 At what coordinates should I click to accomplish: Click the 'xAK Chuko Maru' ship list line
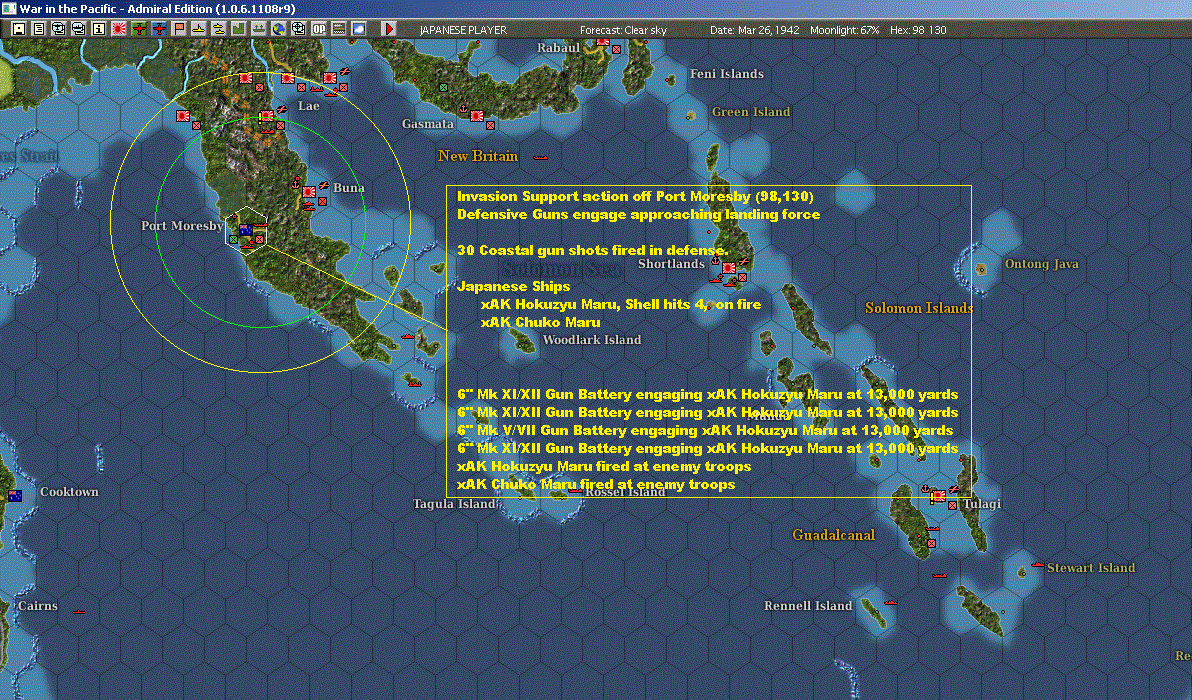(541, 322)
